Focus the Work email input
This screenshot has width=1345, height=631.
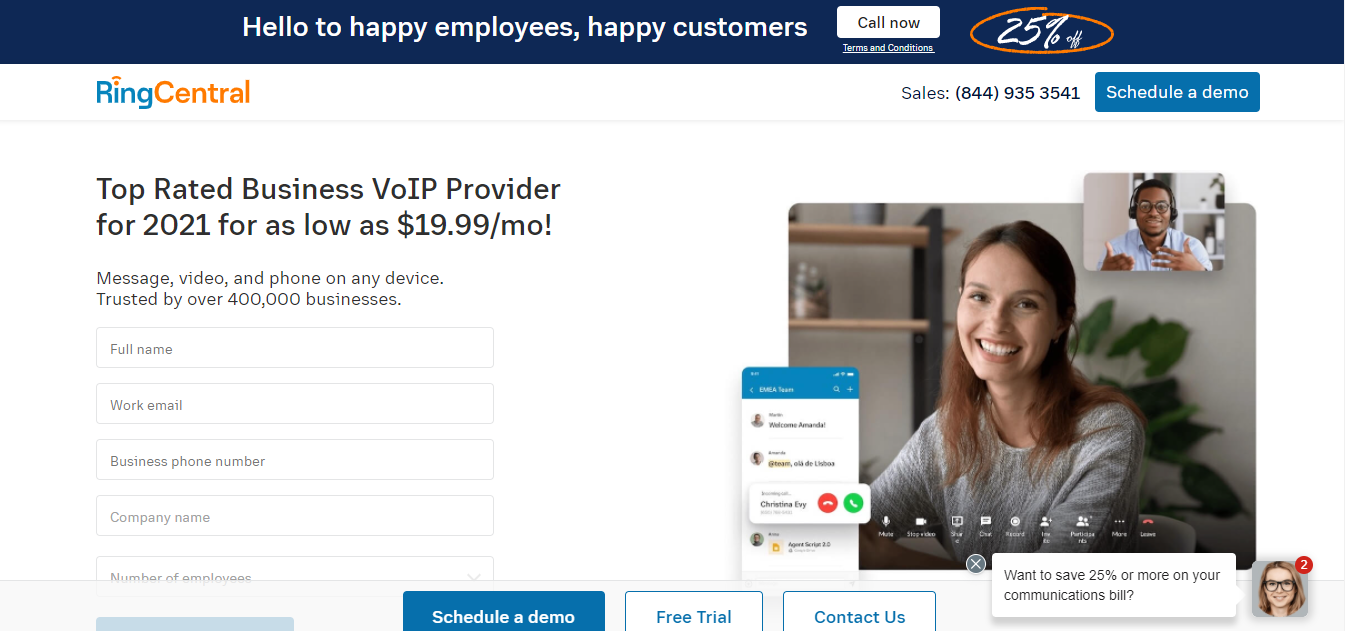[x=295, y=404]
